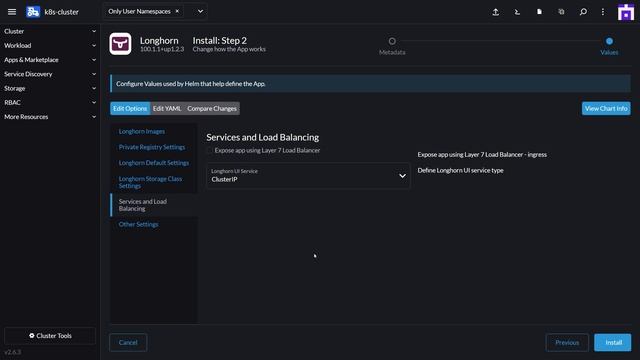
Task: Open the user avatar menu
Action: point(626,12)
